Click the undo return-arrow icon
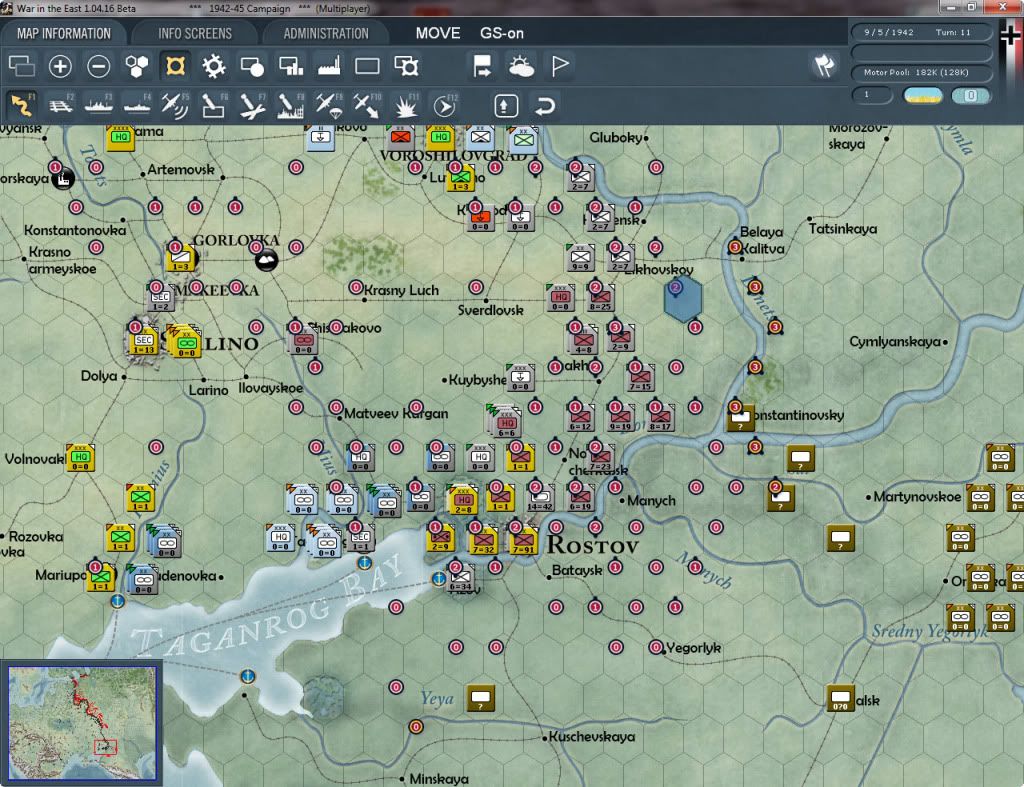 [x=545, y=105]
